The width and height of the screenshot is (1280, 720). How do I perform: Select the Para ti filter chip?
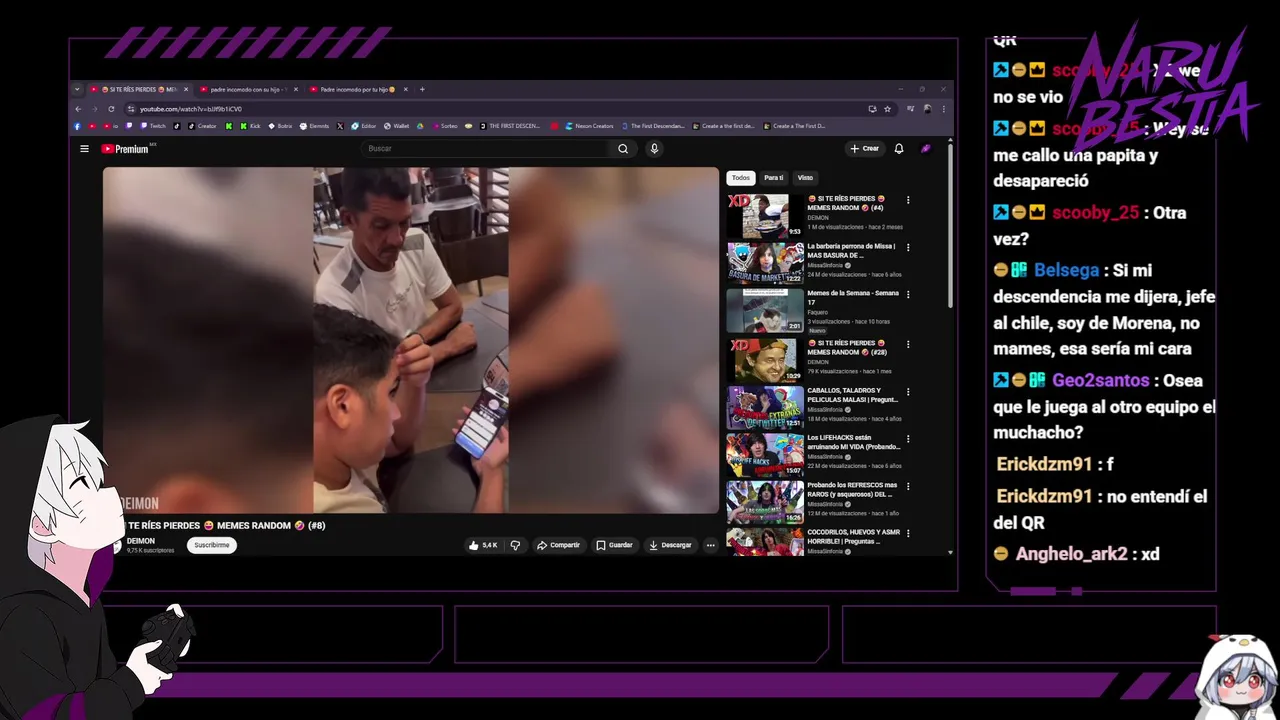coord(774,178)
